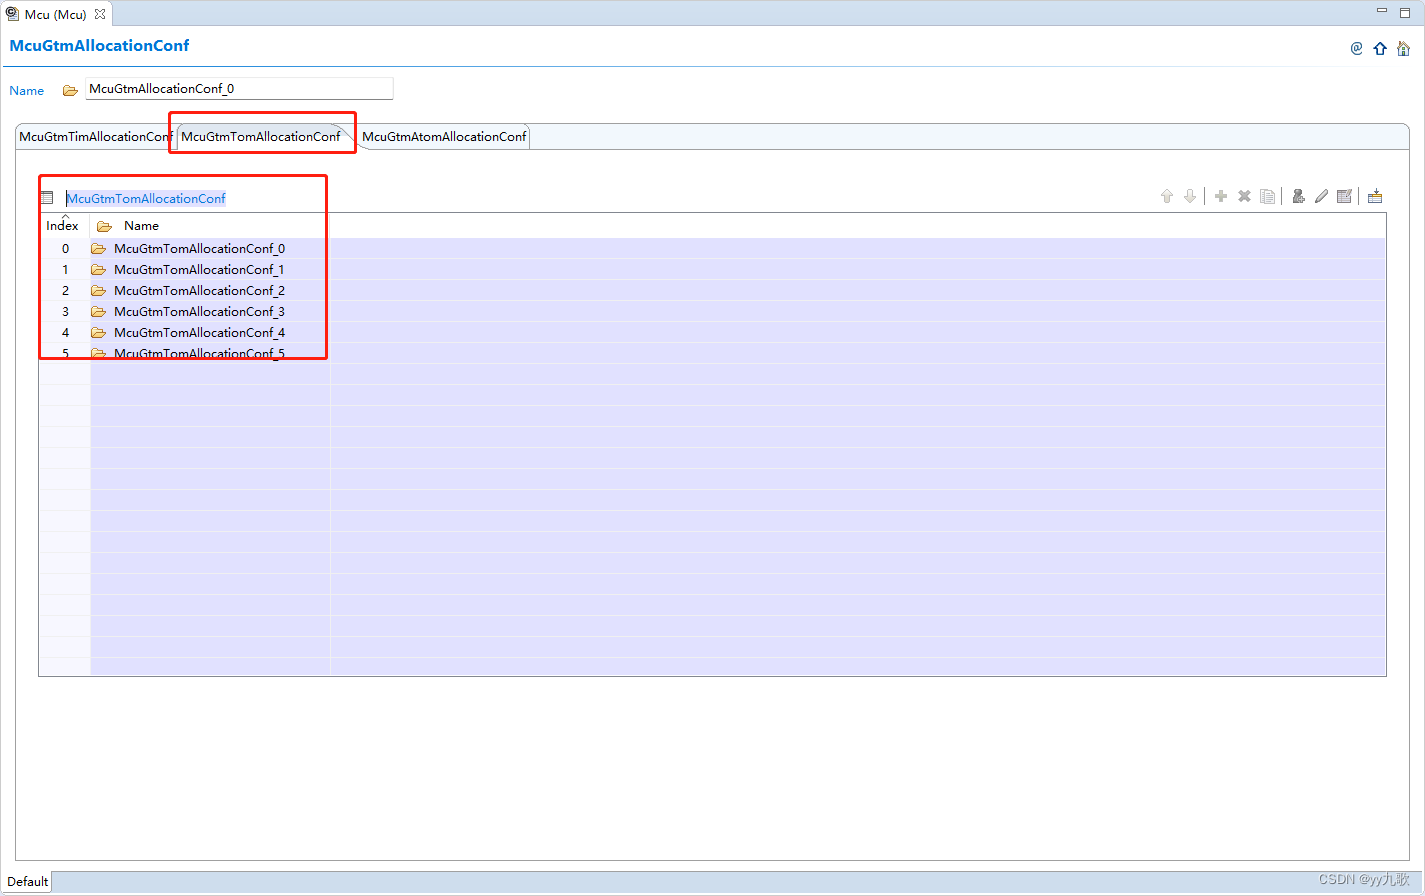Click the @ icon in the editor header
1425x896 pixels.
tap(1357, 48)
